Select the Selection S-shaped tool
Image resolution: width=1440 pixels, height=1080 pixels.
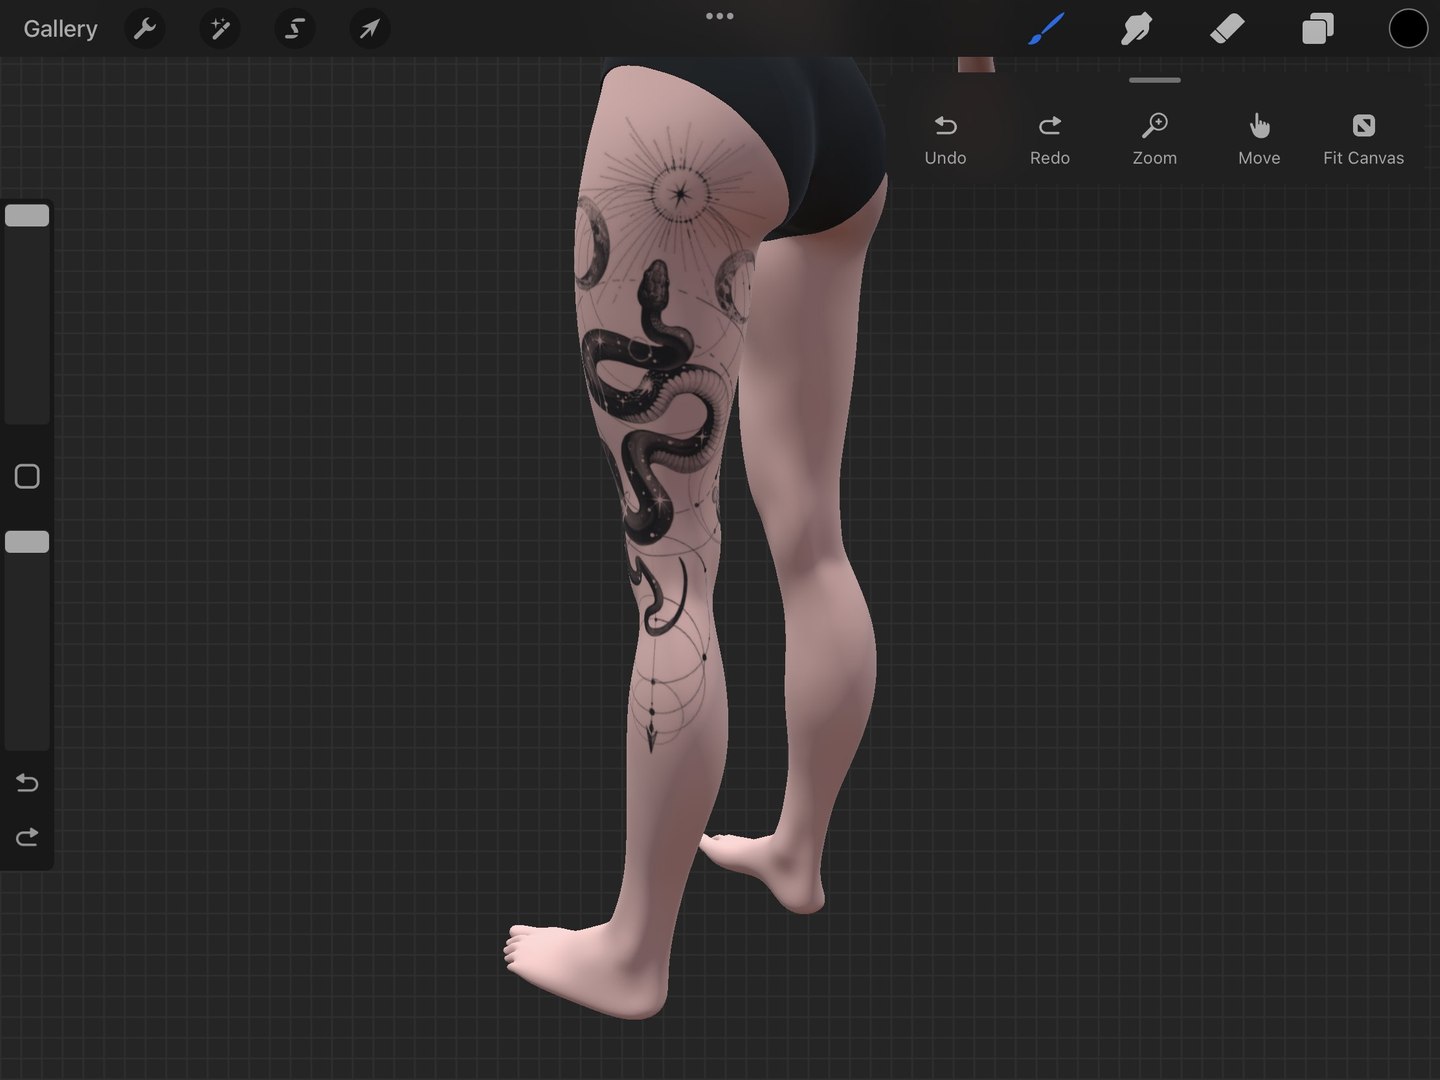pyautogui.click(x=295, y=29)
